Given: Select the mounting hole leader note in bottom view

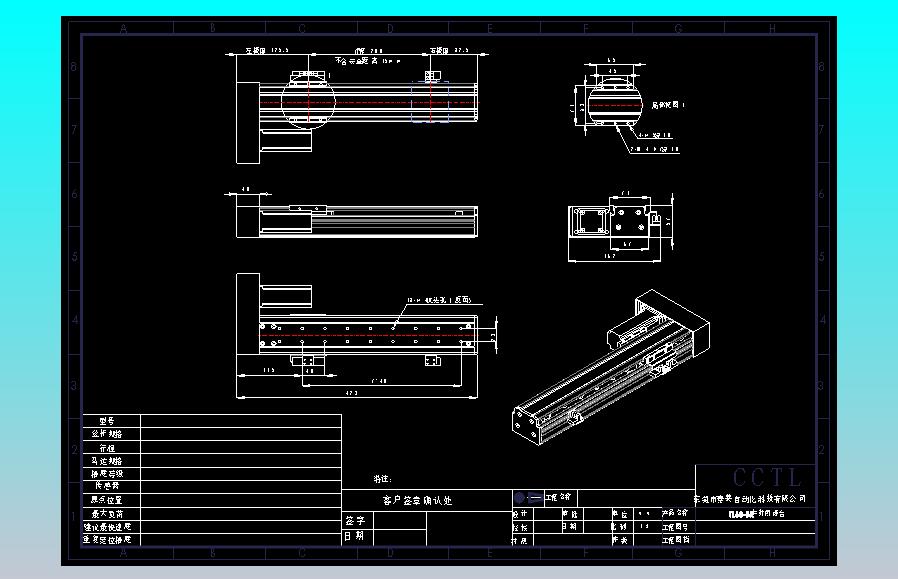Looking at the screenshot, I should point(439,300).
